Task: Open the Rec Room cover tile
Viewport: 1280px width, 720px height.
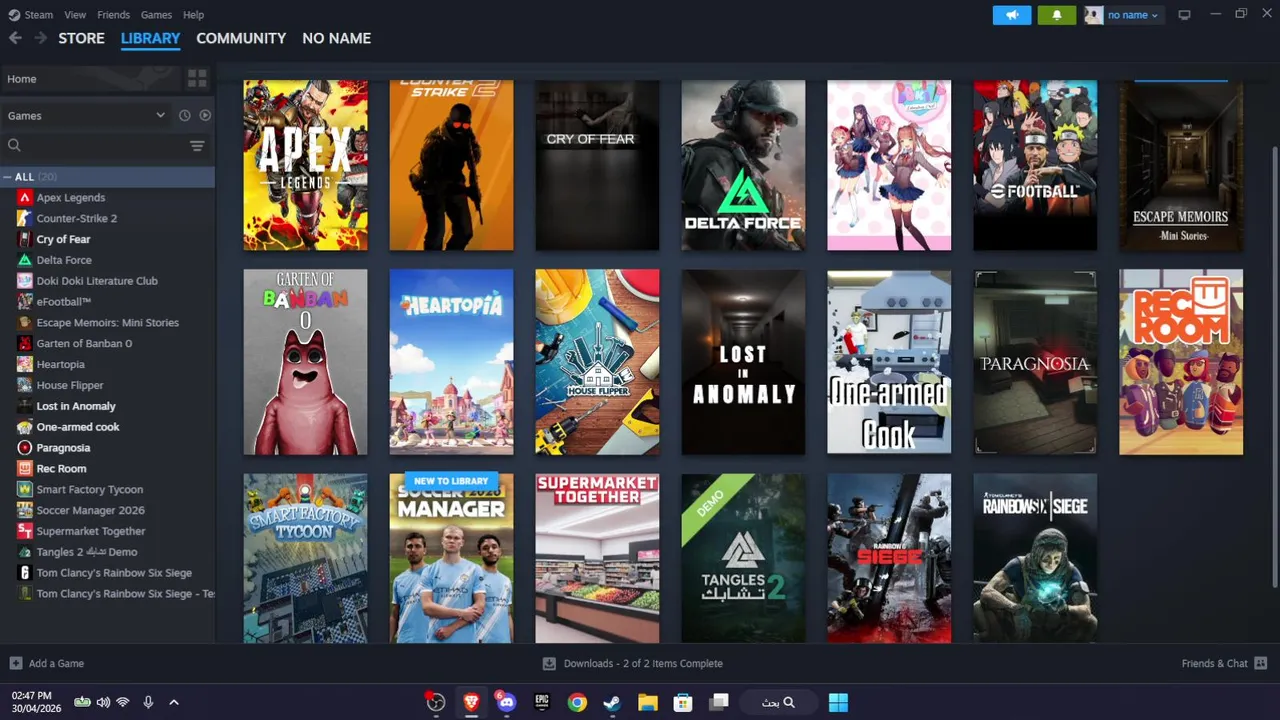Action: [x=1181, y=362]
